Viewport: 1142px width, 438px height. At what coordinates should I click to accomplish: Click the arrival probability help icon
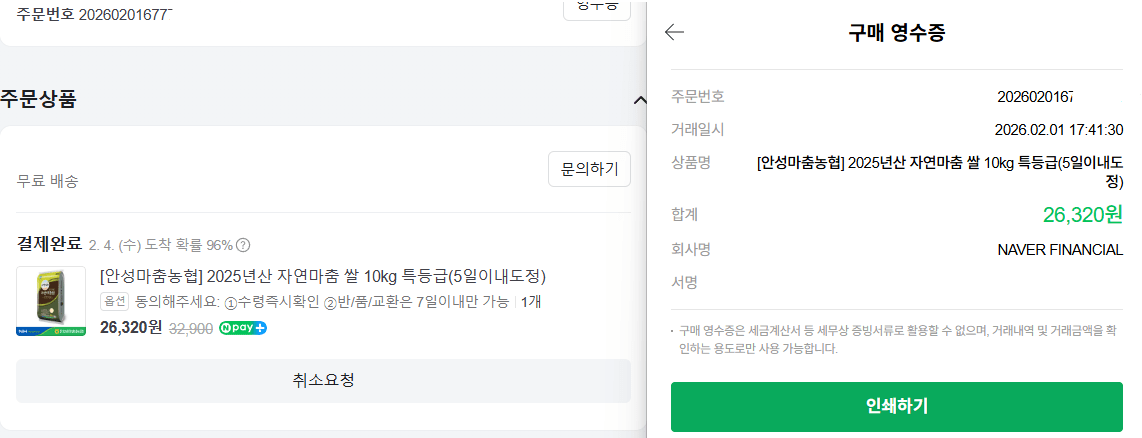243,245
